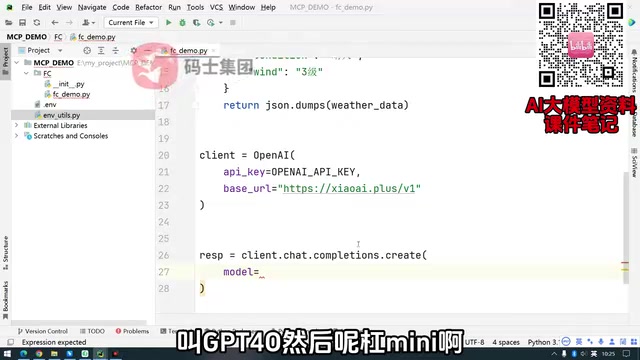Open the Edit menu
640x360 pixels.
pyautogui.click(x=44, y=7)
